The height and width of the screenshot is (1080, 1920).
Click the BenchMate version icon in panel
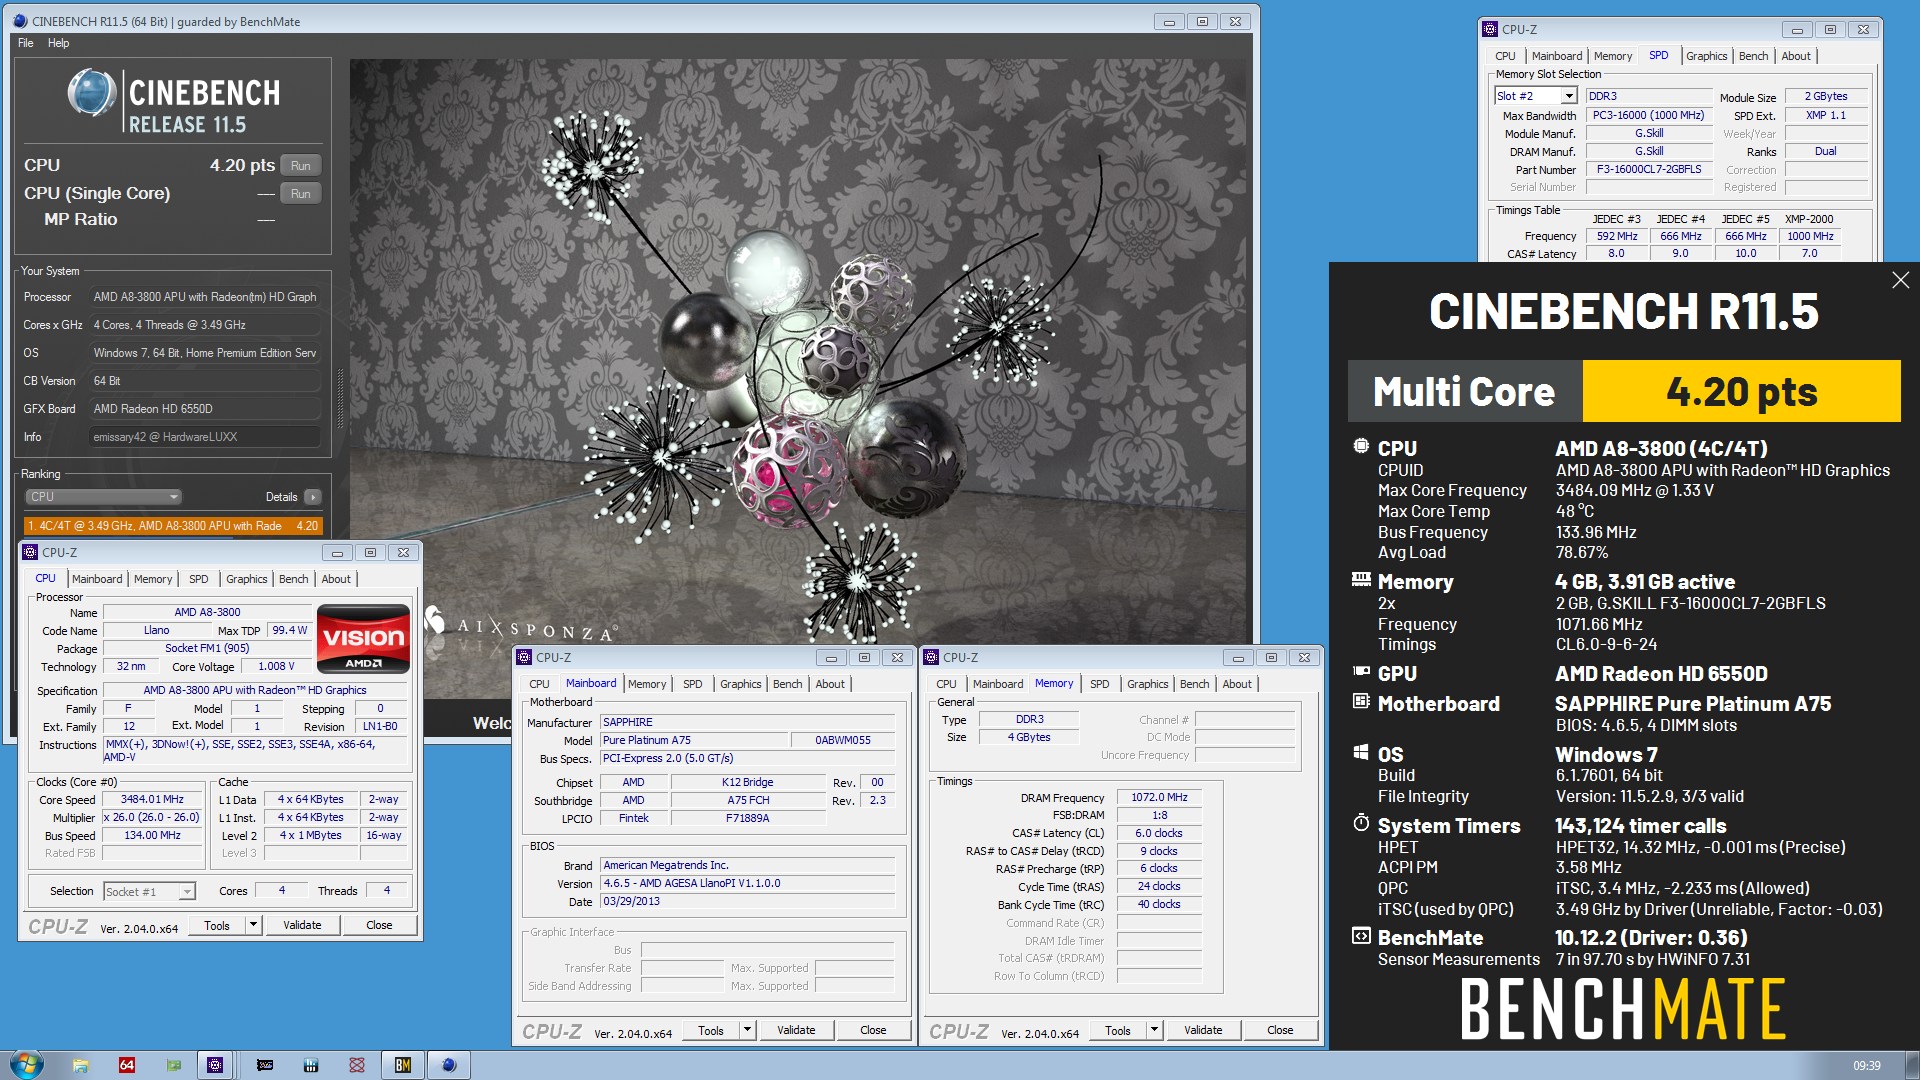click(1361, 936)
